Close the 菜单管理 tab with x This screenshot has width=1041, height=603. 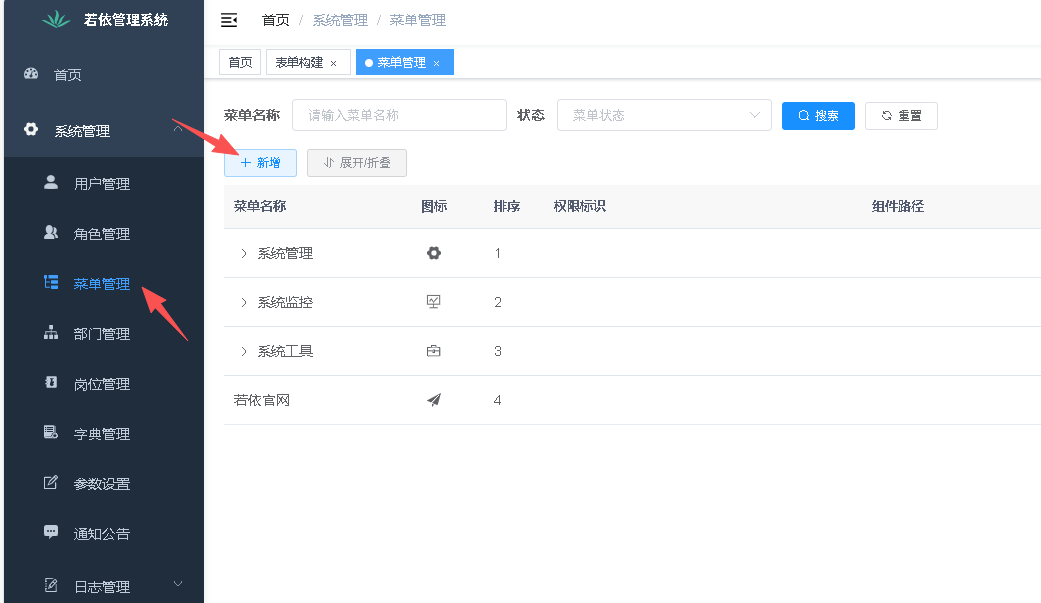click(x=436, y=63)
